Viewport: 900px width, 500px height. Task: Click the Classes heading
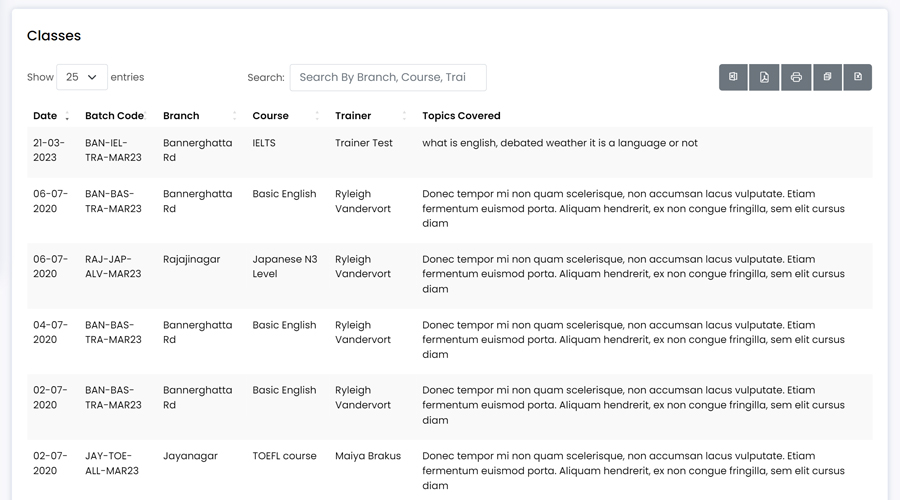pyautogui.click(x=54, y=36)
